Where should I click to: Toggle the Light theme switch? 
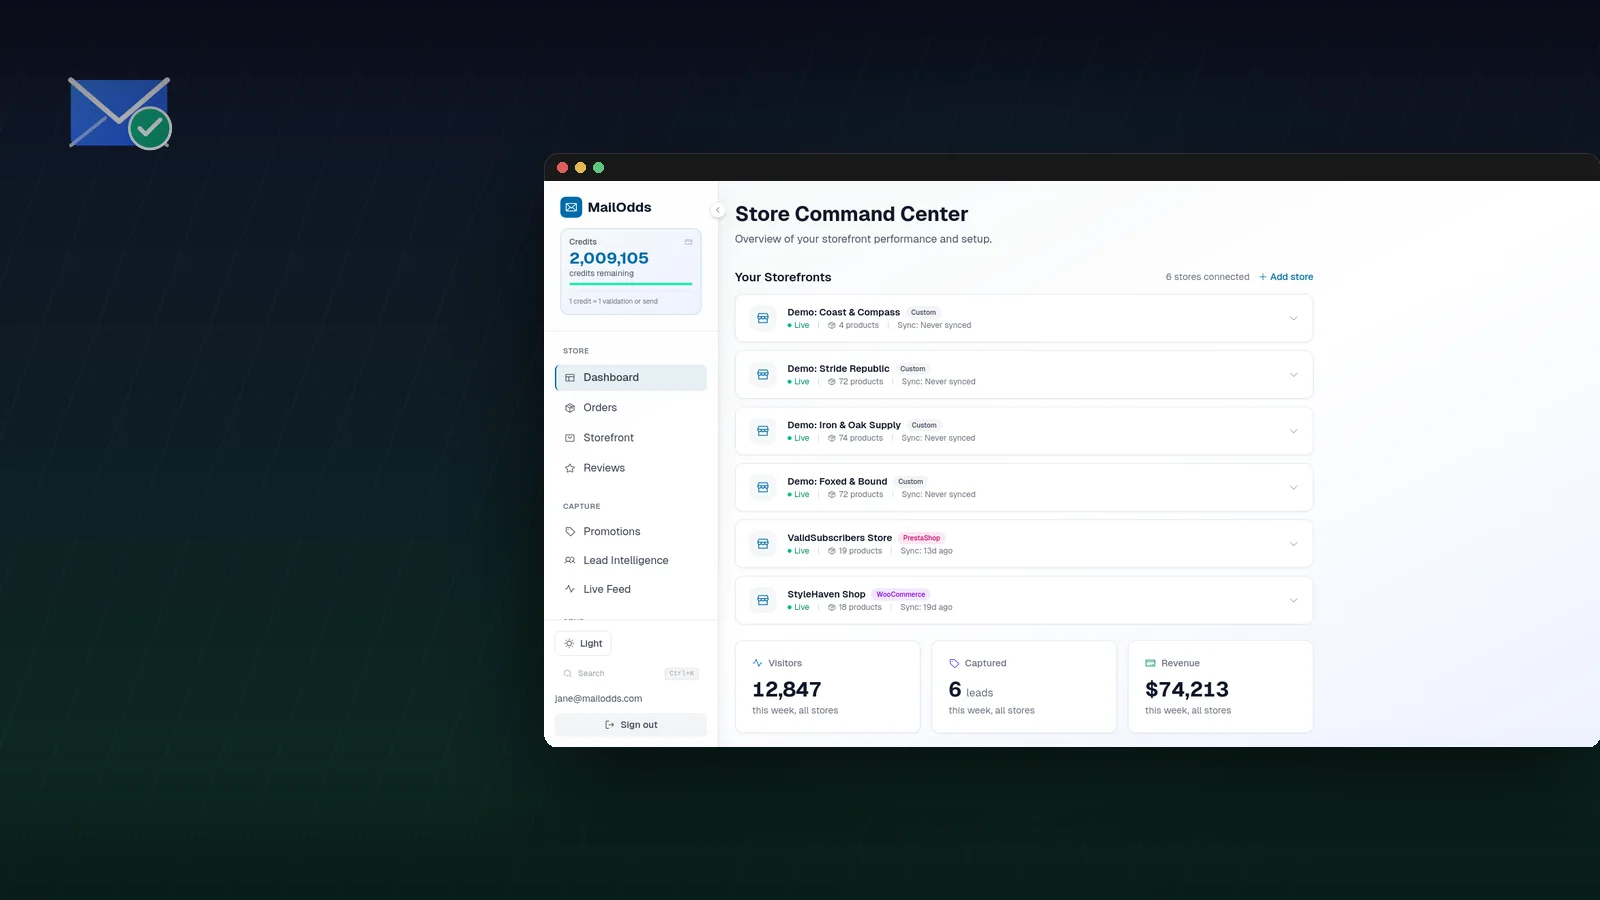(583, 643)
